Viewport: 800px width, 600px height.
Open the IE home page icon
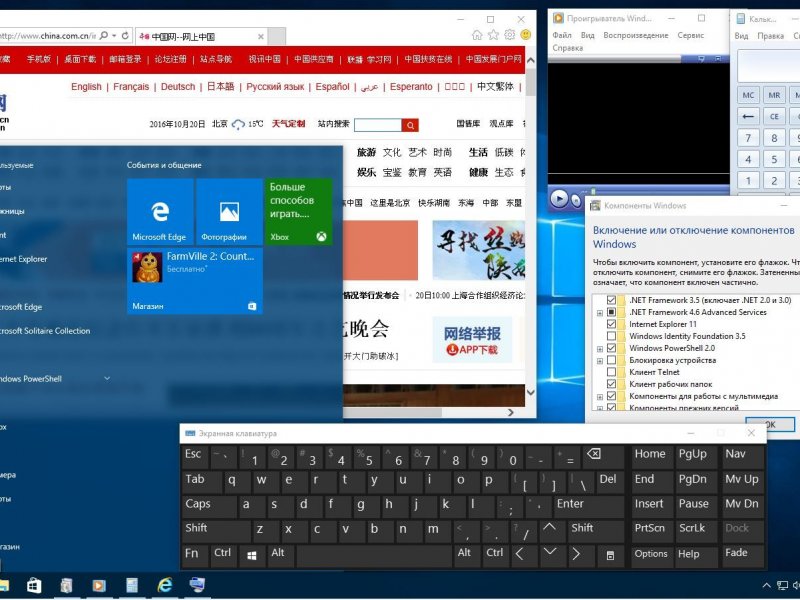pyautogui.click(x=477, y=35)
